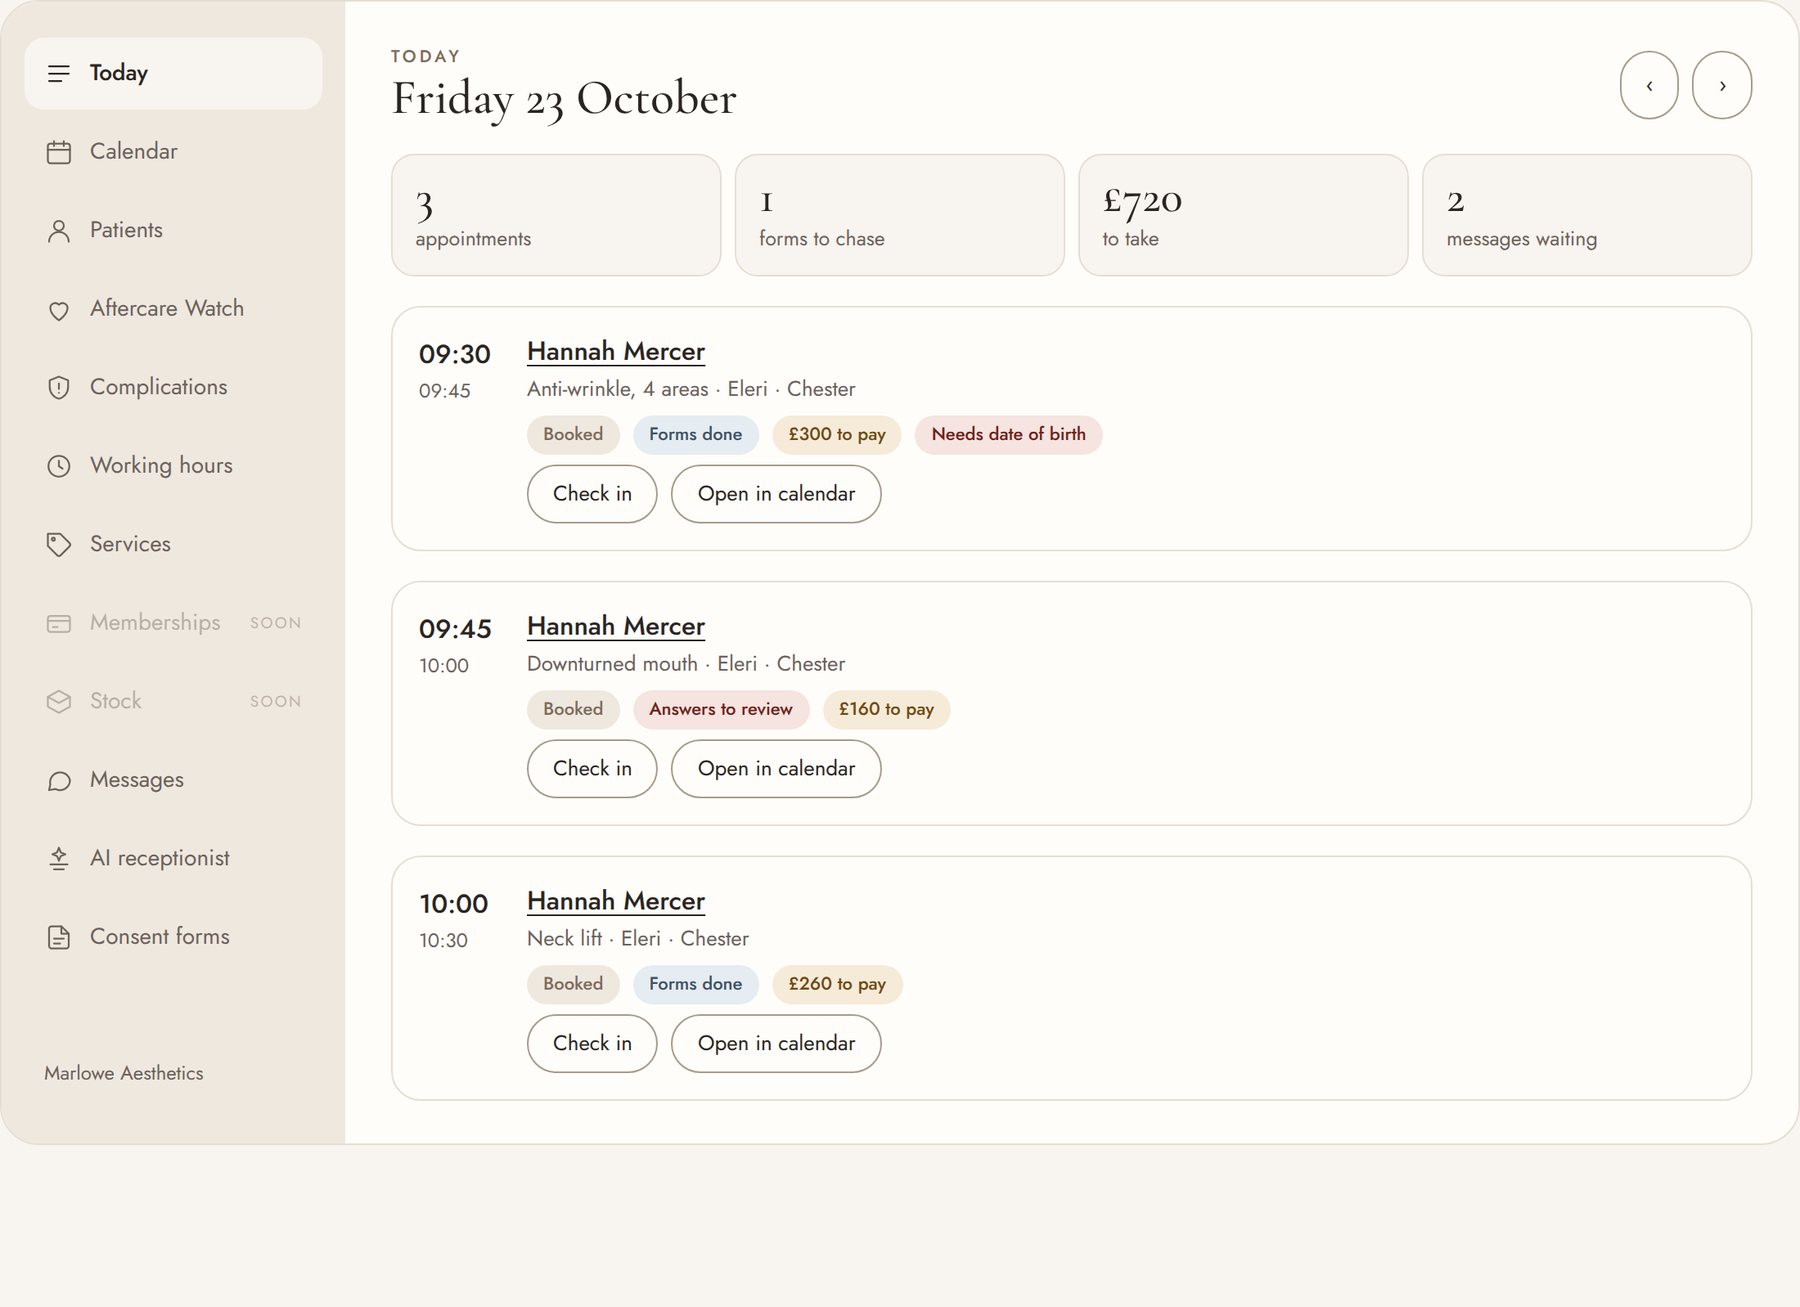Open Hannah Mercer link for 09:45 appointment
Viewport: 1800px width, 1307px height.
pyautogui.click(x=616, y=627)
